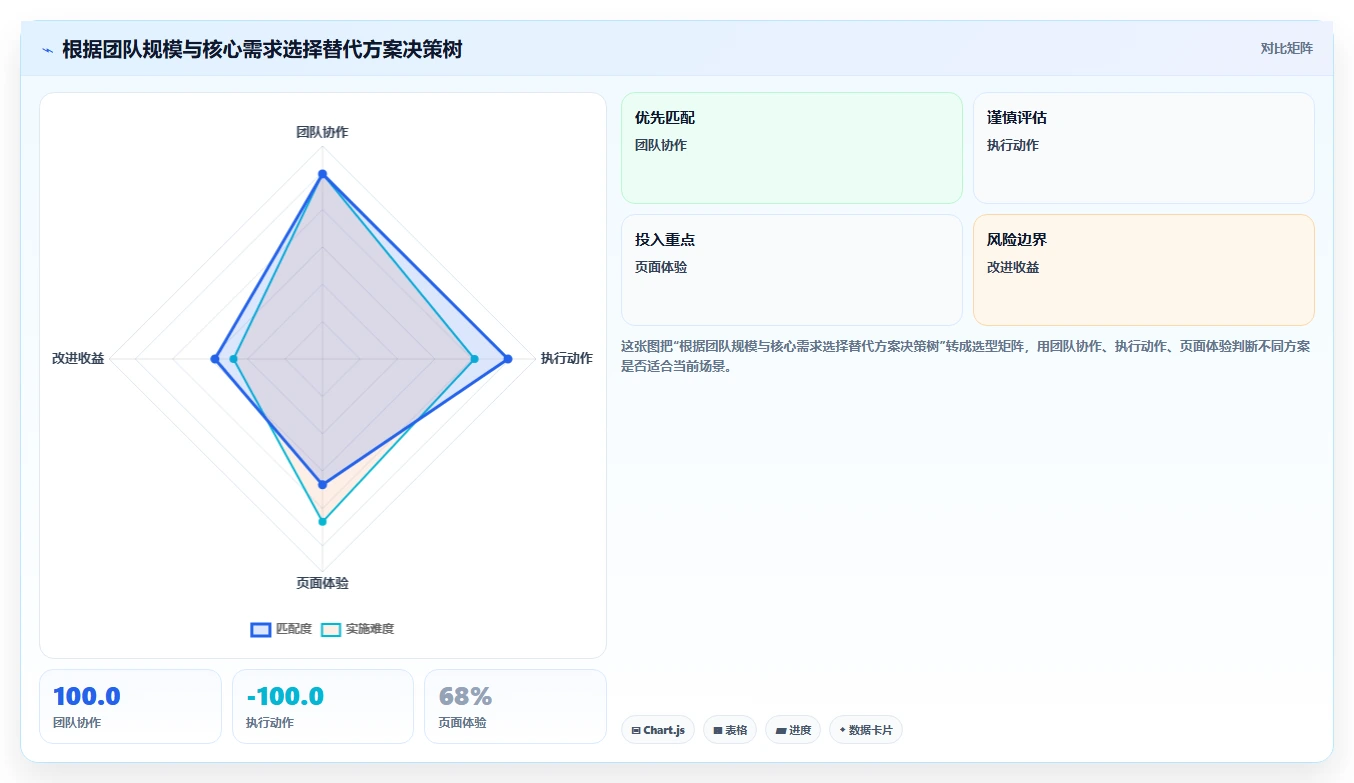Click the Chart.js chip icon
The width and height of the screenshot is (1354, 783).
636,731
